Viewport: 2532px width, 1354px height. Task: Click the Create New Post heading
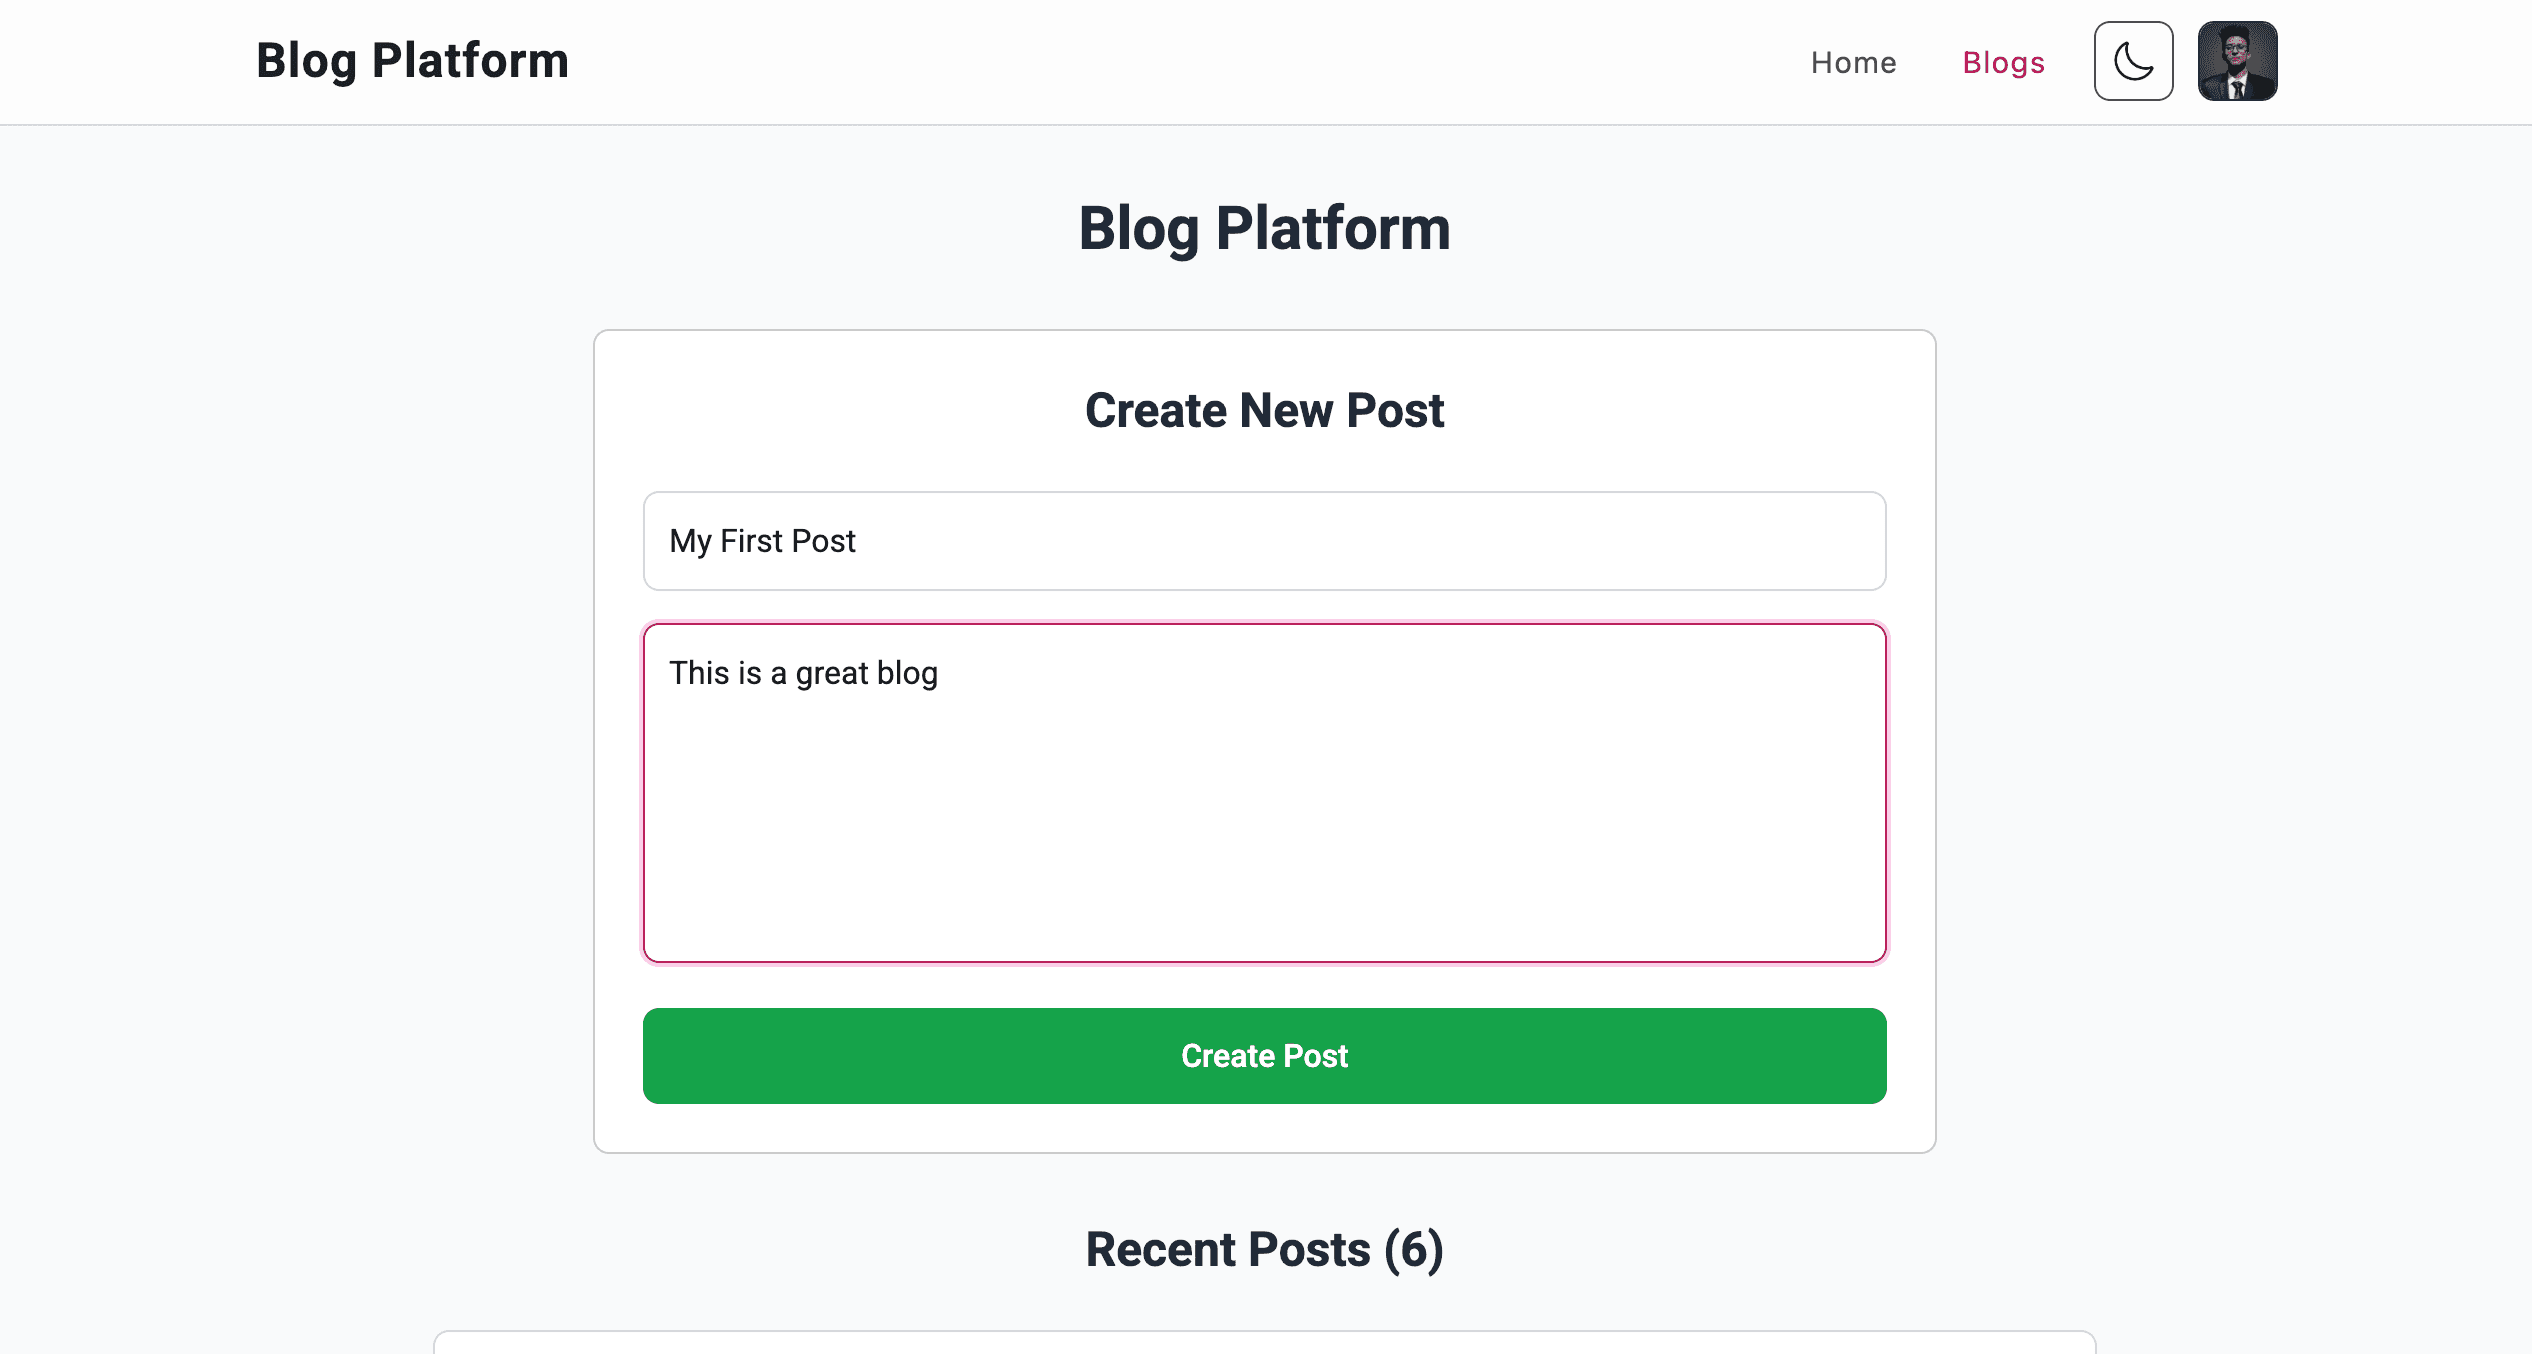pyautogui.click(x=1264, y=410)
